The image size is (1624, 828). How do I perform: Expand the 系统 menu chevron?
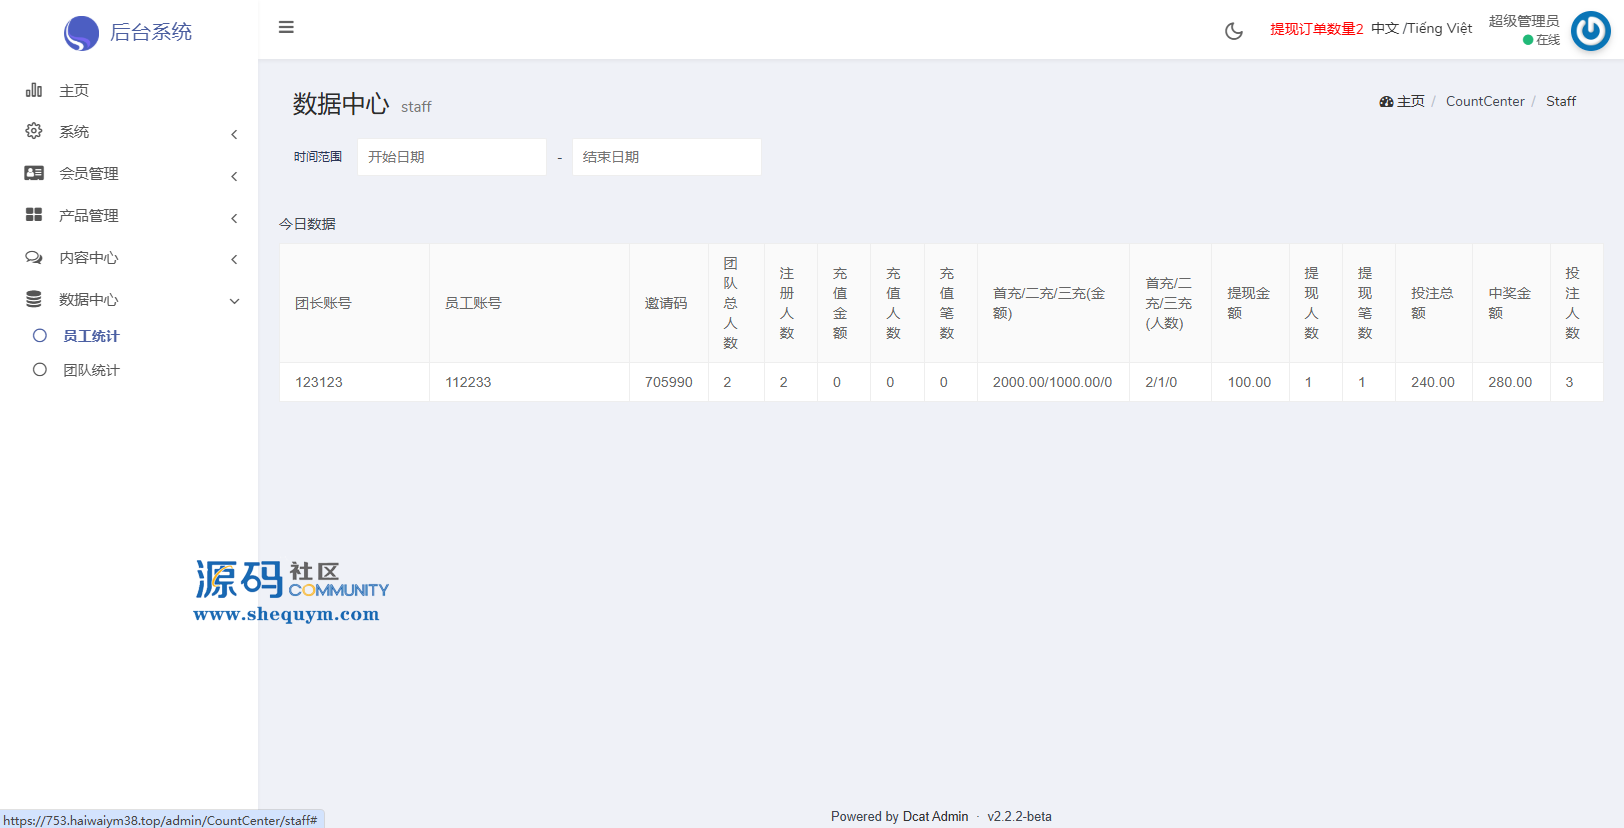point(234,134)
